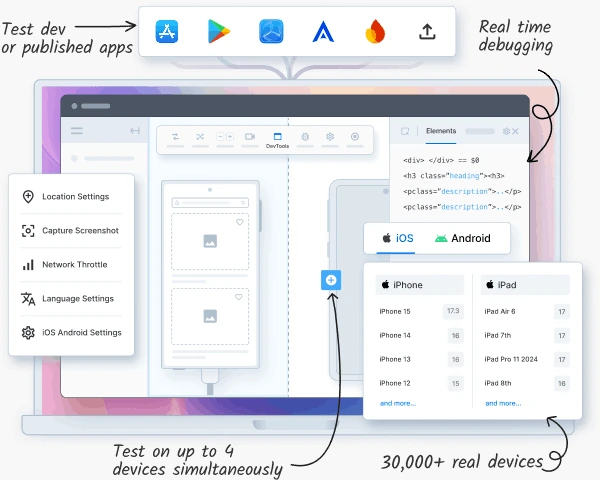Select iPad 8th device
Image resolution: width=600 pixels, height=480 pixels.
click(x=527, y=383)
